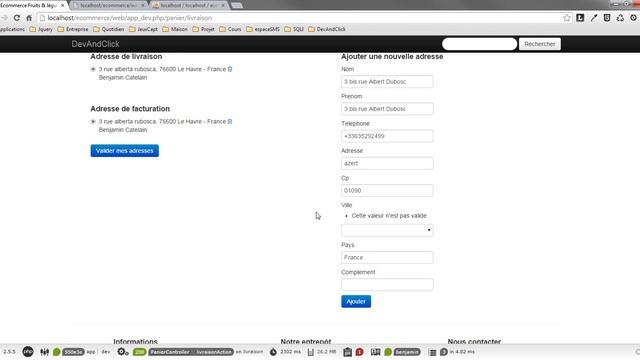
Task: Bookmark this page with the star icon
Action: [x=567, y=18]
